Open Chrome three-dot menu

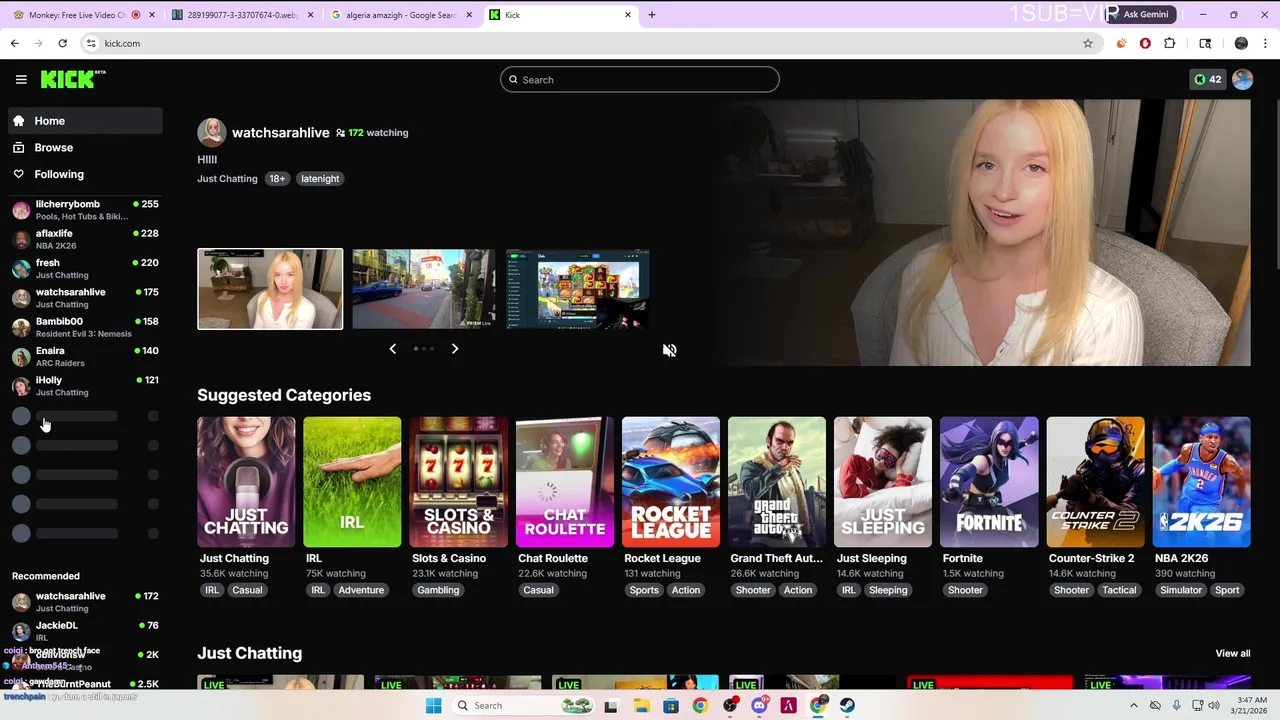1266,43
